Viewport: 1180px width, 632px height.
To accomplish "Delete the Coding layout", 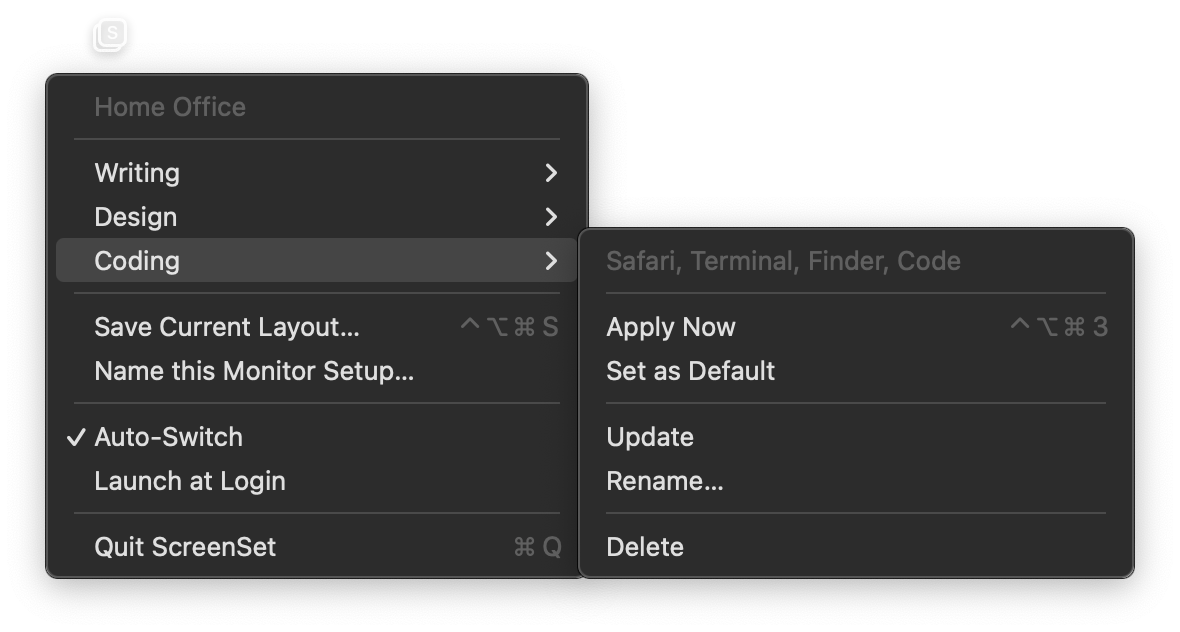I will point(856,546).
